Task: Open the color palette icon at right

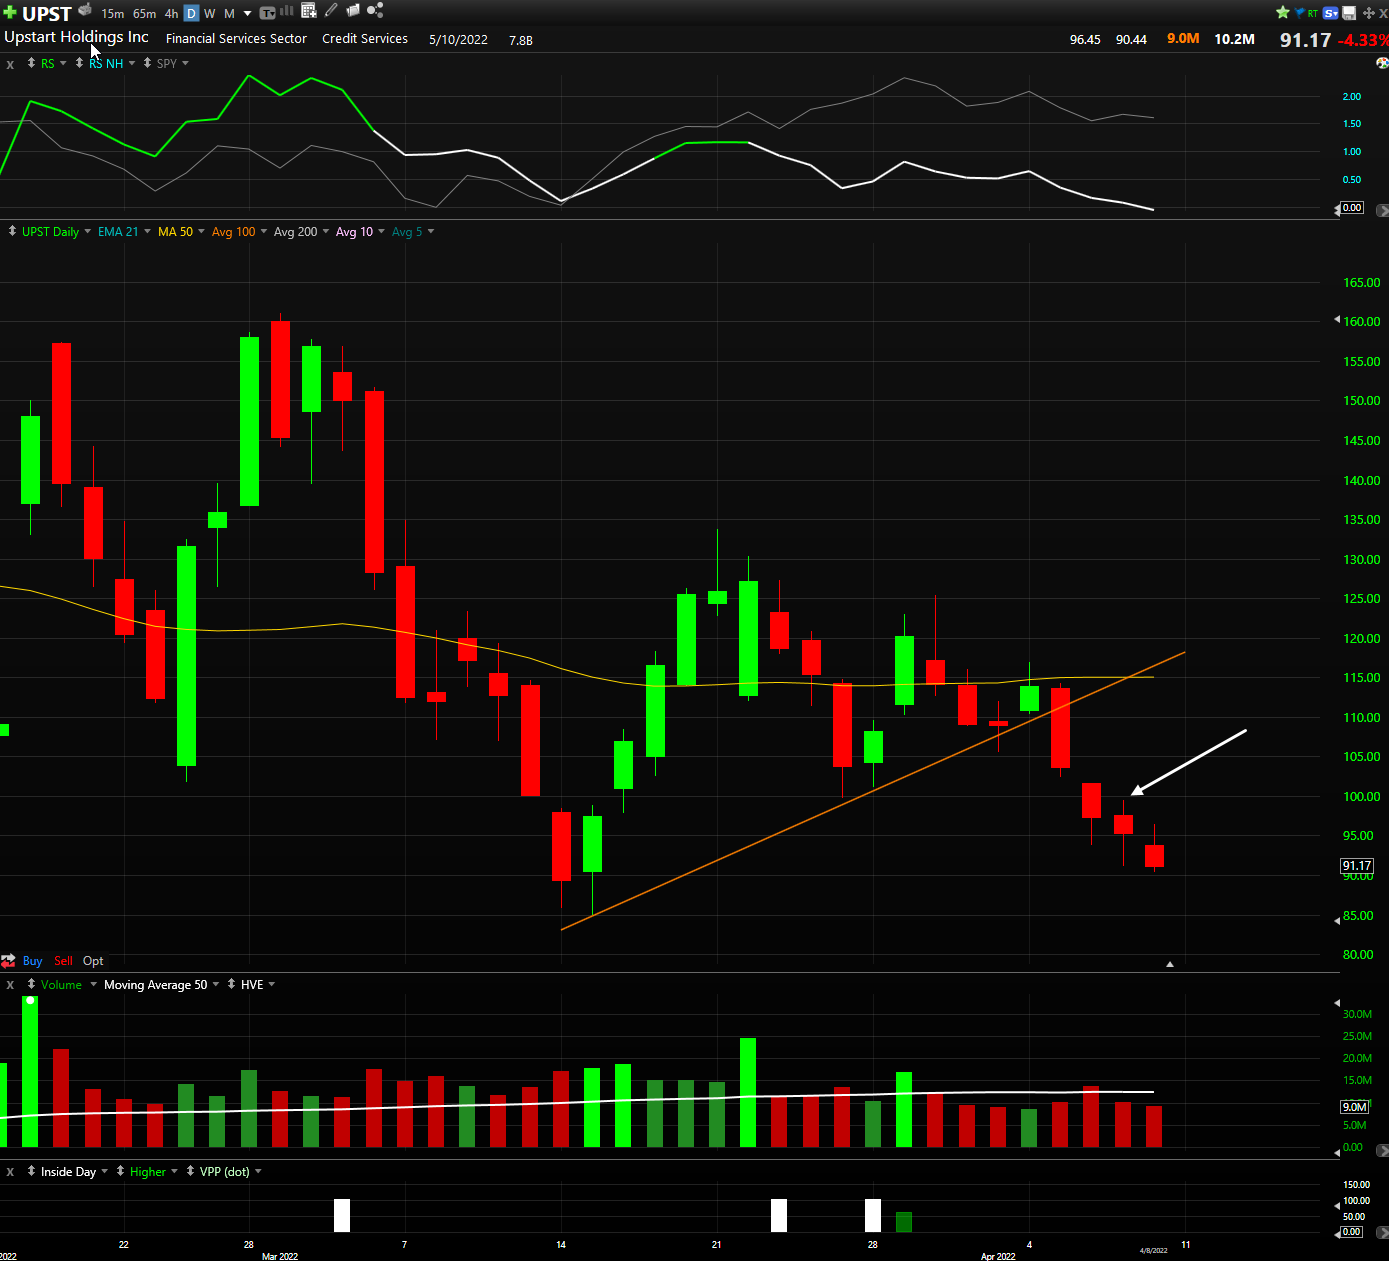Action: point(1383,62)
